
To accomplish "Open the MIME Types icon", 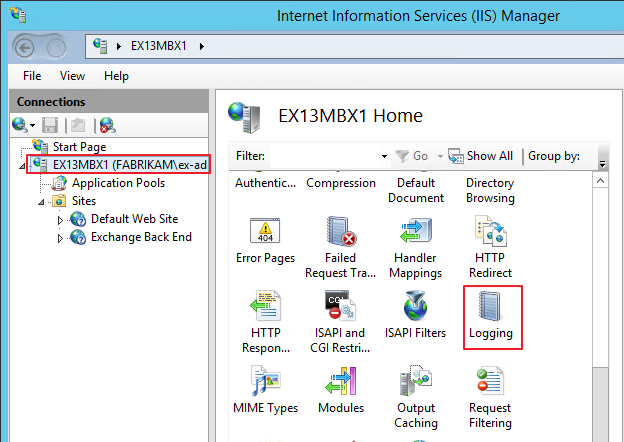I will click(265, 381).
